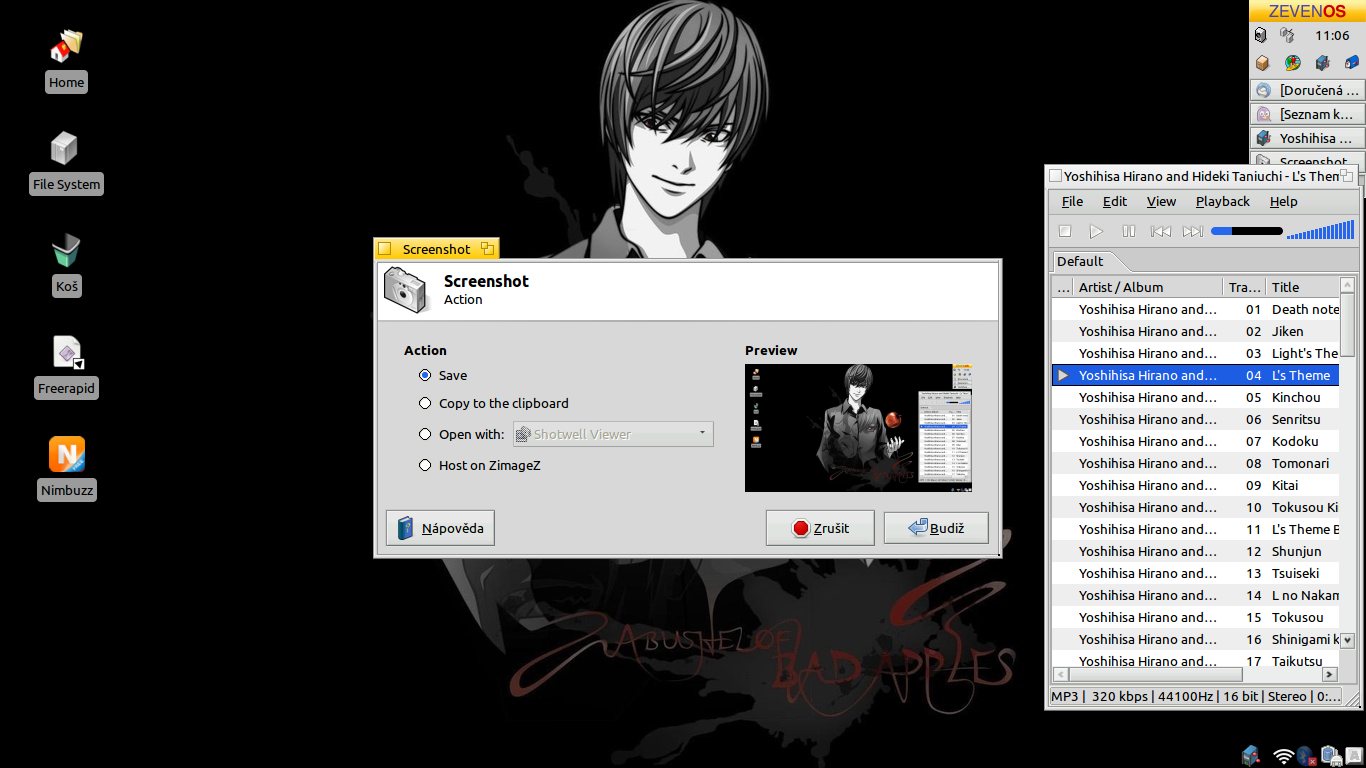Click the playlist vertical scrollbar down arrow
The image size is (1366, 768).
pos(1347,640)
